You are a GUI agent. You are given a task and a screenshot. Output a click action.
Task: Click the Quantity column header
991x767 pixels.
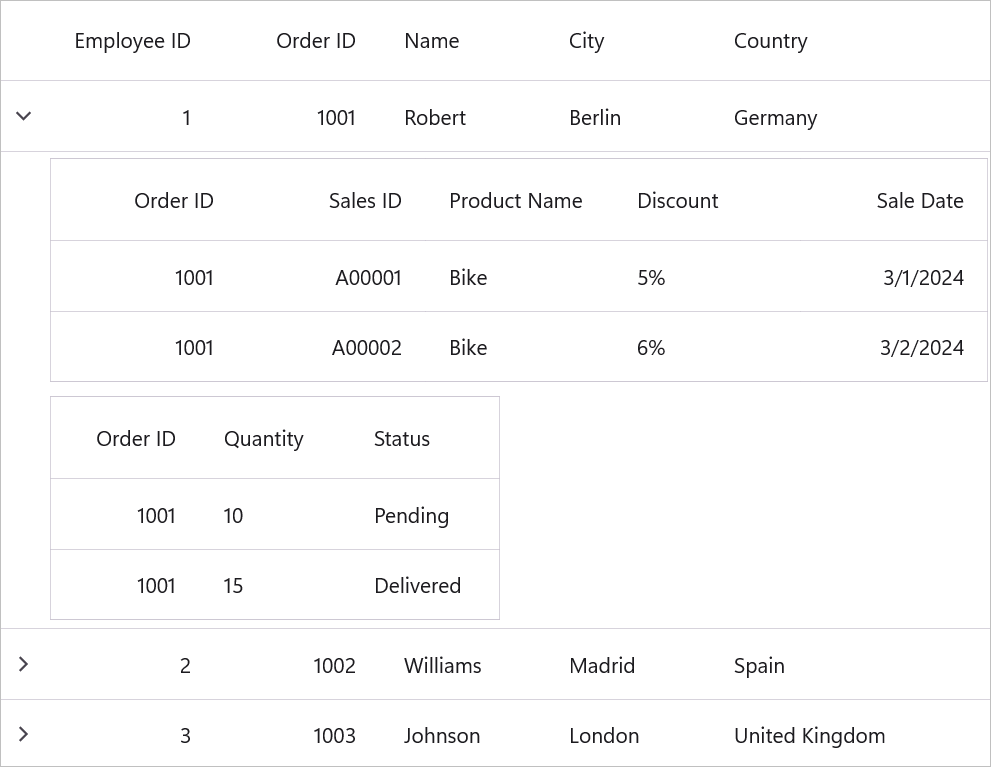click(x=263, y=439)
